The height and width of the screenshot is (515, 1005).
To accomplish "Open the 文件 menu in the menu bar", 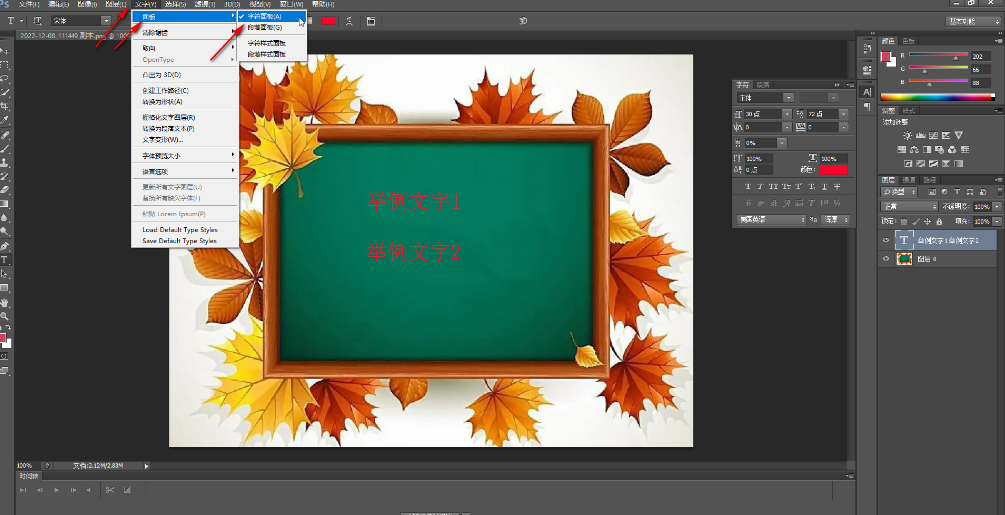I will (x=30, y=4).
